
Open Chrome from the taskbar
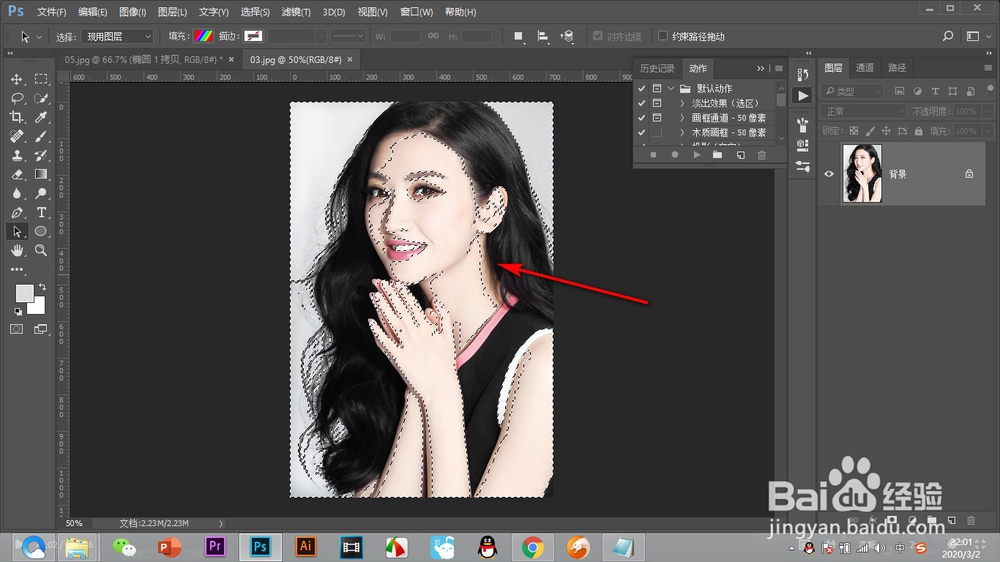pos(533,547)
